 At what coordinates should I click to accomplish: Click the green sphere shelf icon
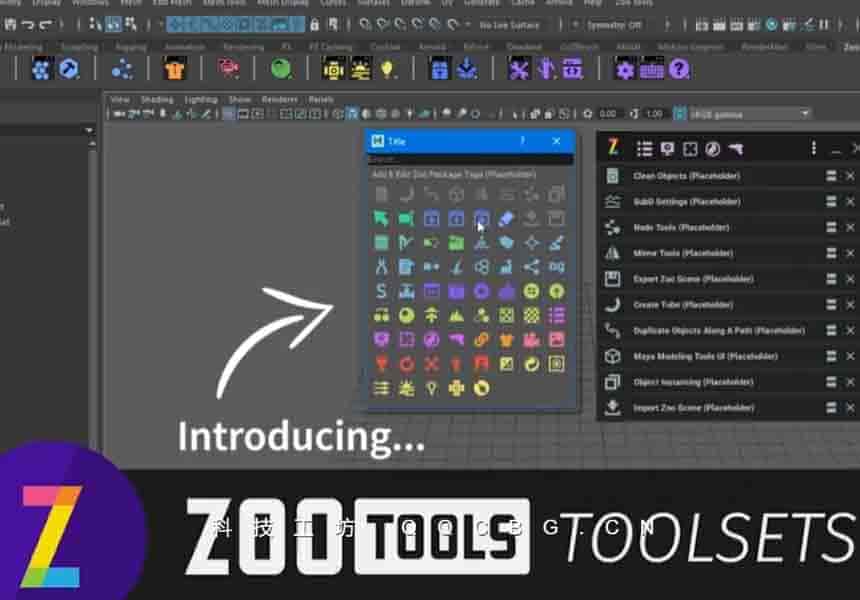pyautogui.click(x=281, y=69)
